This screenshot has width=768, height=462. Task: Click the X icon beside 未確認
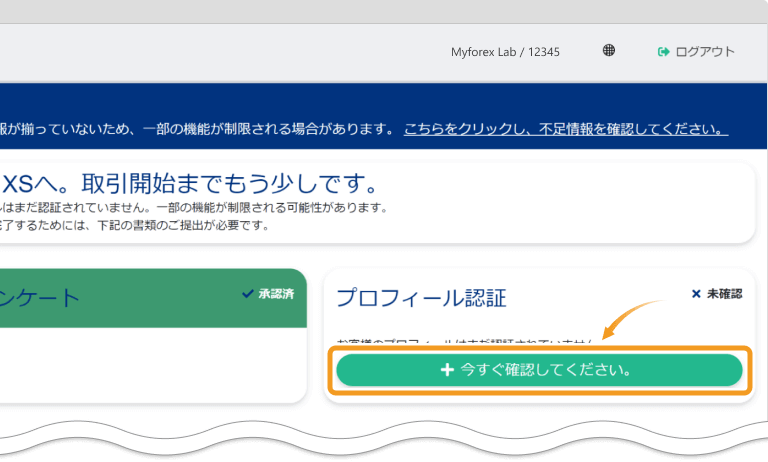coord(696,293)
